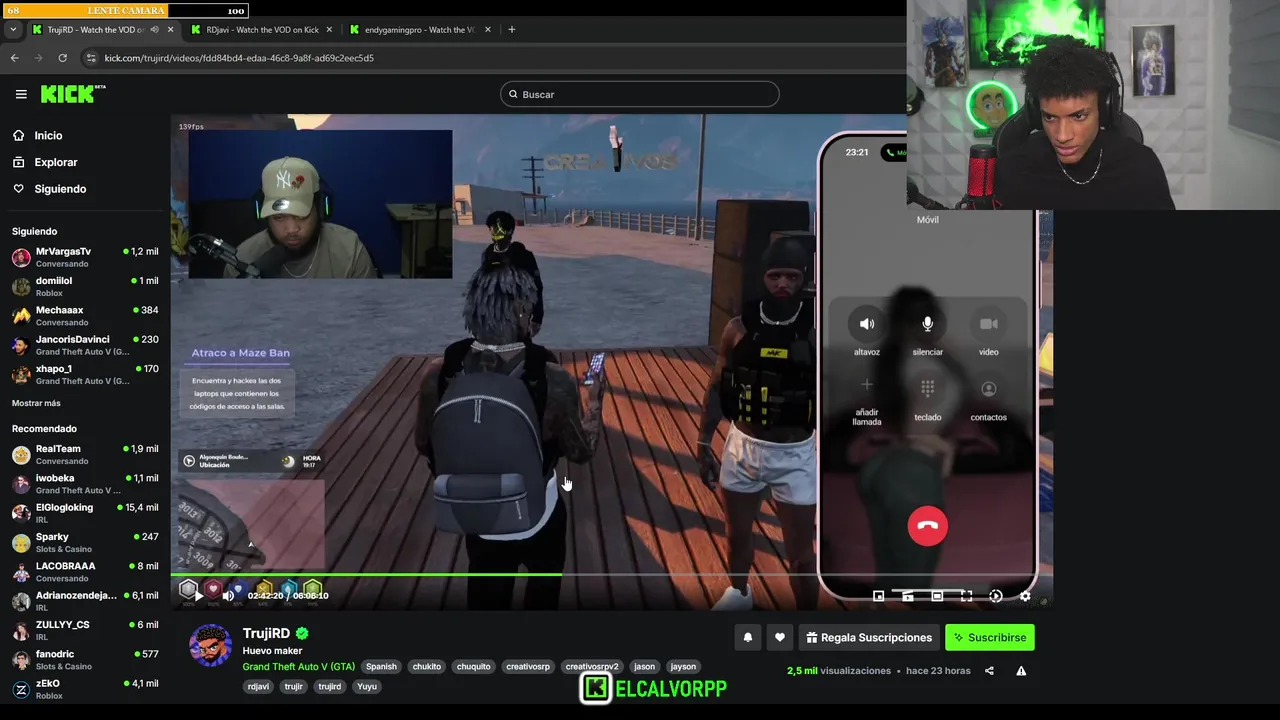Image resolution: width=1280 pixels, height=720 pixels.
Task: Select the jason tag
Action: 644,667
